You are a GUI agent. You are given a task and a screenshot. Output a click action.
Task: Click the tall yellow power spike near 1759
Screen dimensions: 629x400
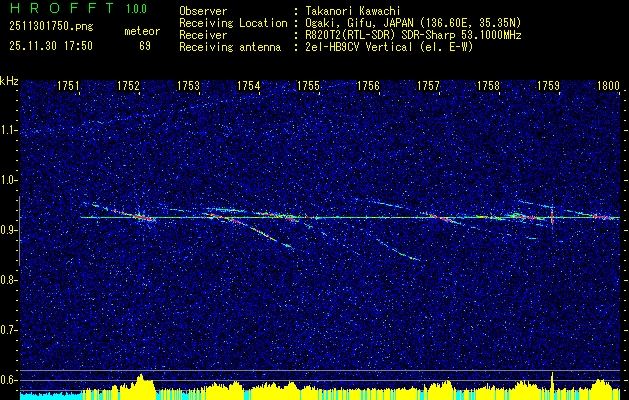[552, 385]
